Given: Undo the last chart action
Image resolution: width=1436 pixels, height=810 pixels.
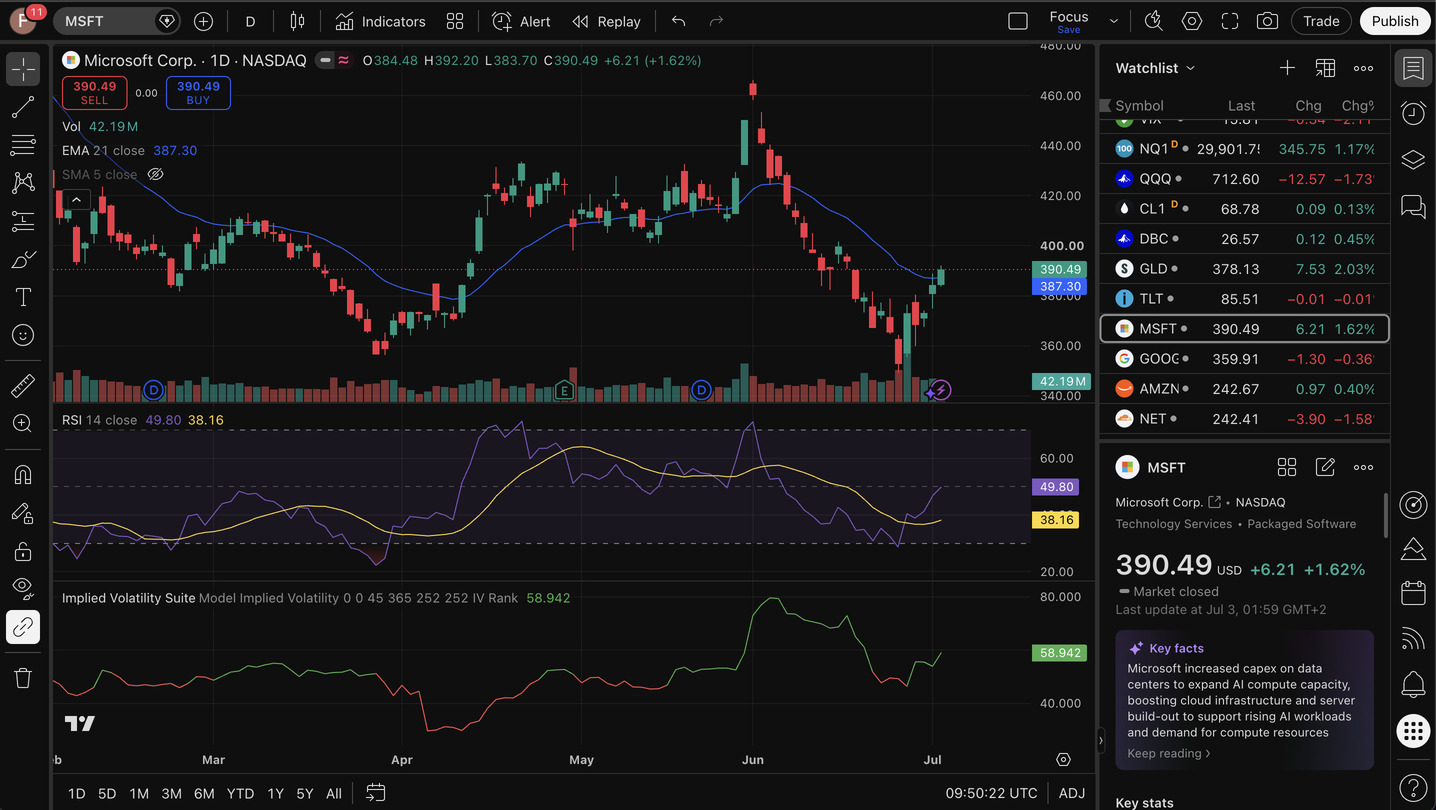Looking at the screenshot, I should pyautogui.click(x=679, y=21).
